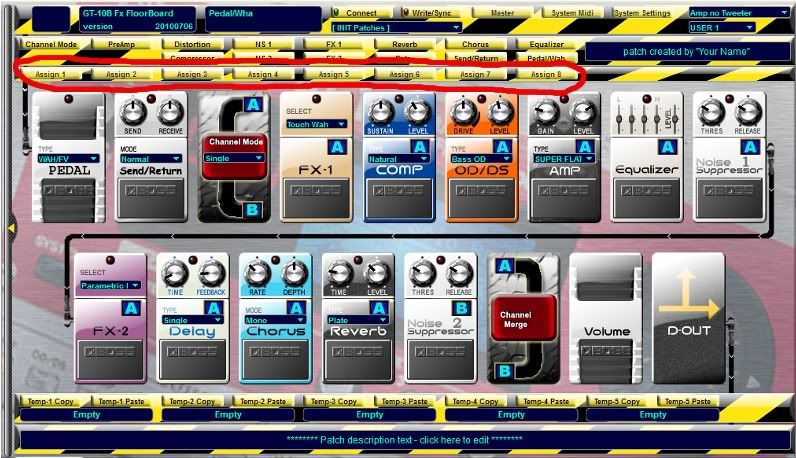Open the AMP type SUPER FLAT dropdown
Image resolution: width=796 pixels, height=458 pixels.
564,158
